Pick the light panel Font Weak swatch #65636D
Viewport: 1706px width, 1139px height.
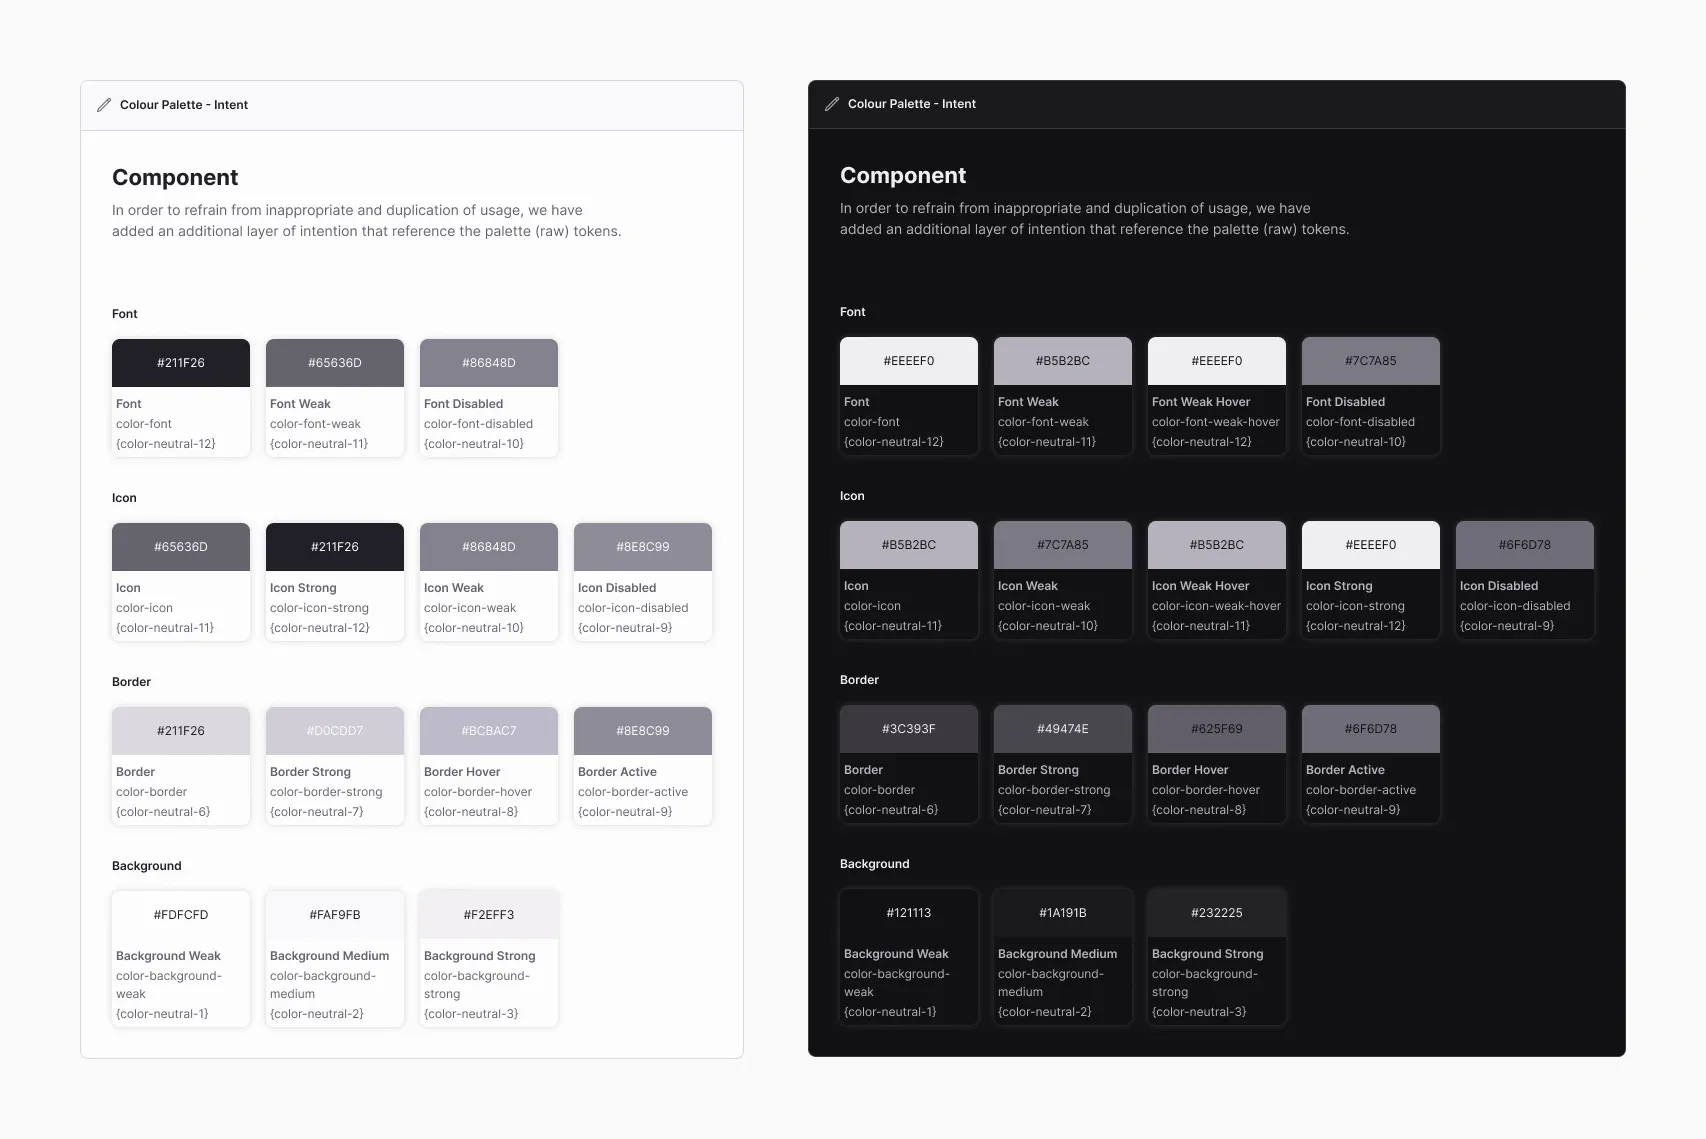click(x=335, y=363)
